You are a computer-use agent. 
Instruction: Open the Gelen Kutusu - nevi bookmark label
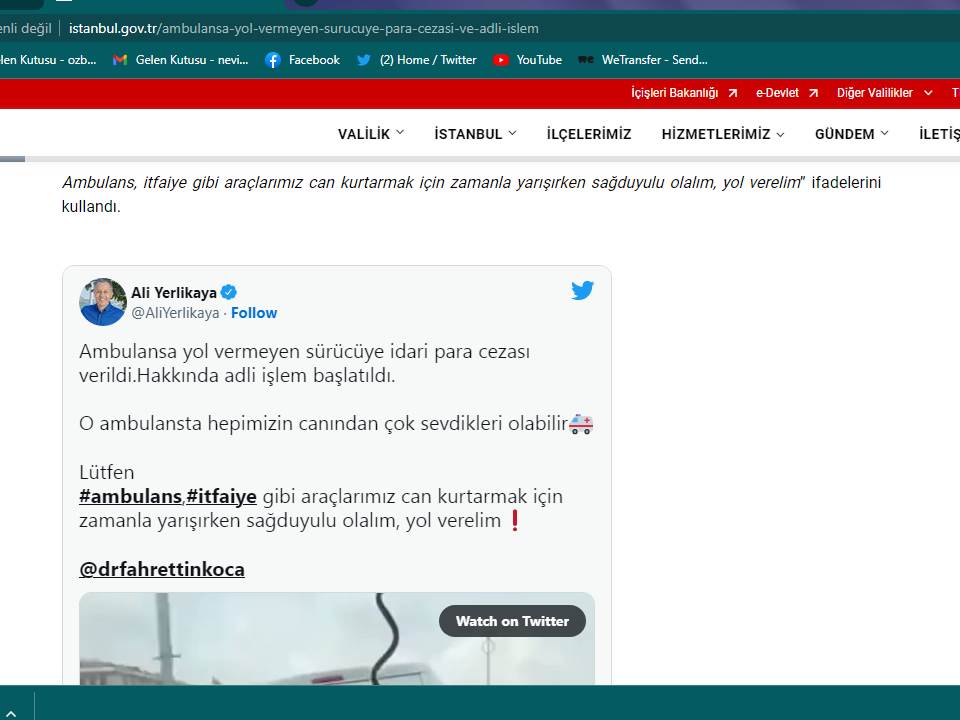click(x=192, y=60)
